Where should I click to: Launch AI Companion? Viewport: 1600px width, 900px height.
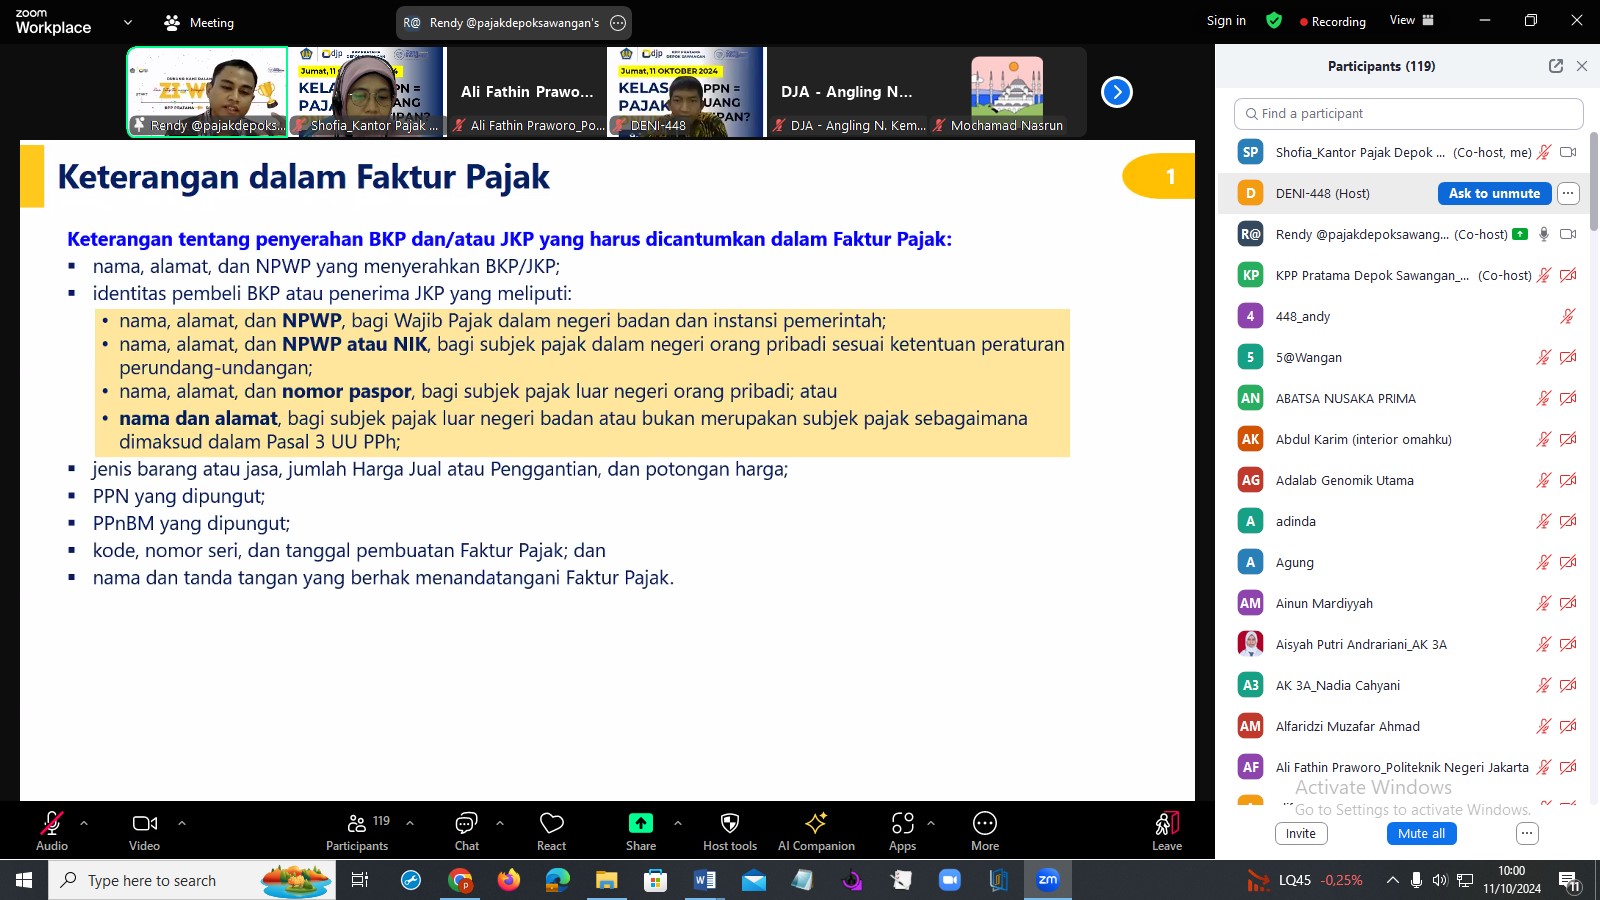pos(816,823)
